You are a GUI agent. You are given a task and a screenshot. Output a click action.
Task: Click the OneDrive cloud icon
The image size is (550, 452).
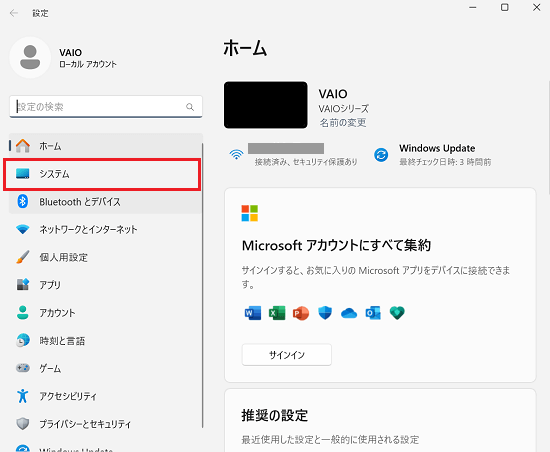(349, 313)
